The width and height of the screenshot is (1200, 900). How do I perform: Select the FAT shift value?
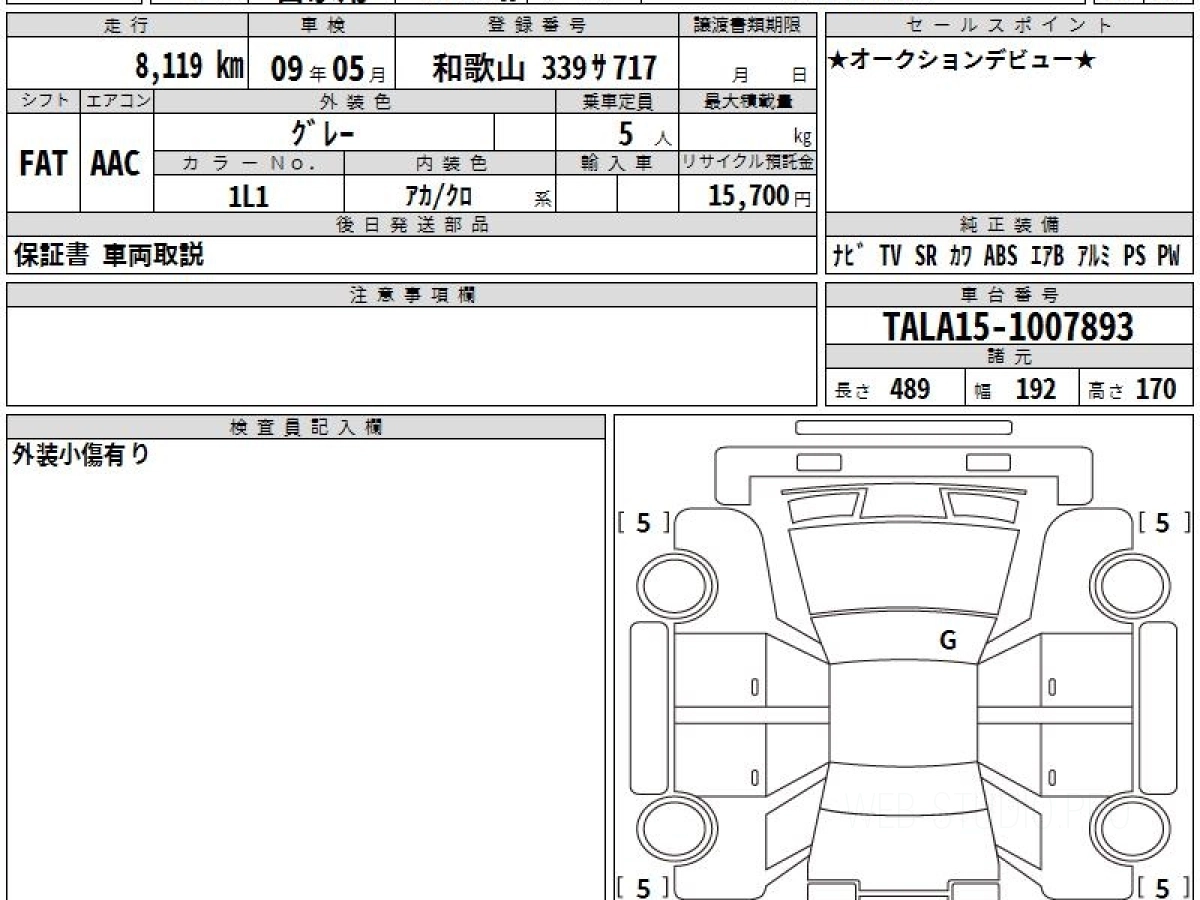click(x=43, y=164)
